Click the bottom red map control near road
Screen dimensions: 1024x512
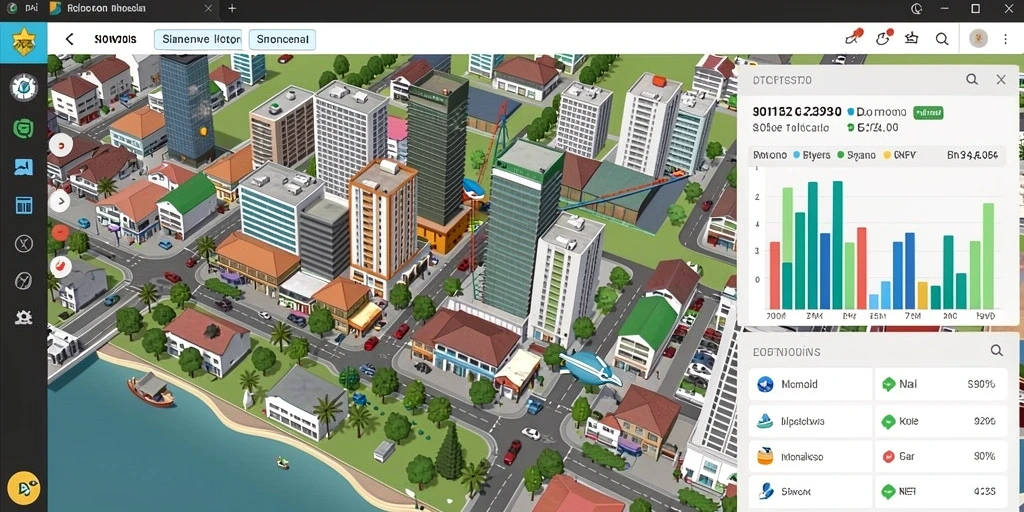pos(61,266)
